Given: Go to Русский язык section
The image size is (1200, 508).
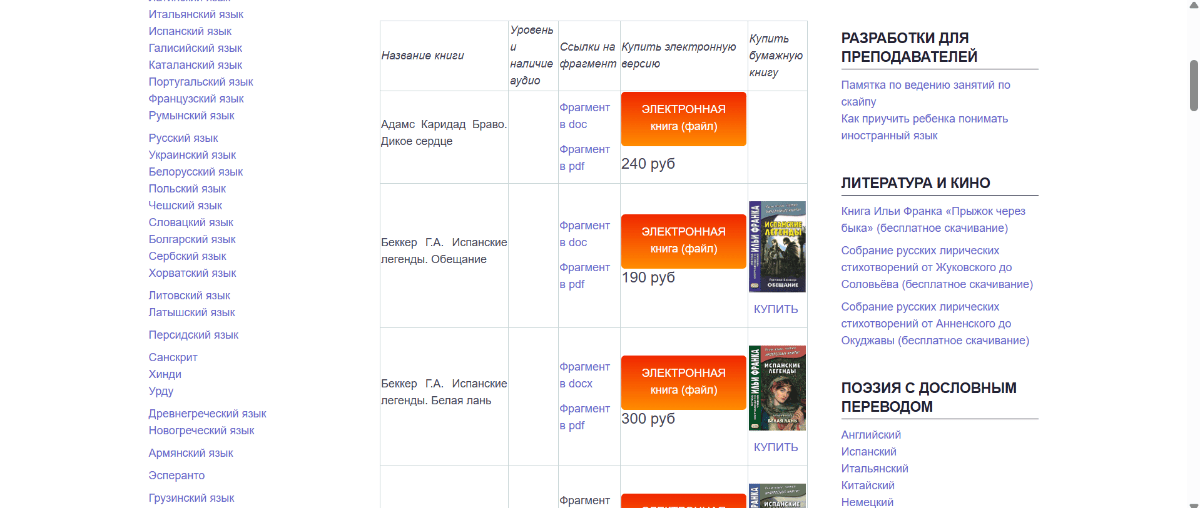Looking at the screenshot, I should tap(183, 138).
